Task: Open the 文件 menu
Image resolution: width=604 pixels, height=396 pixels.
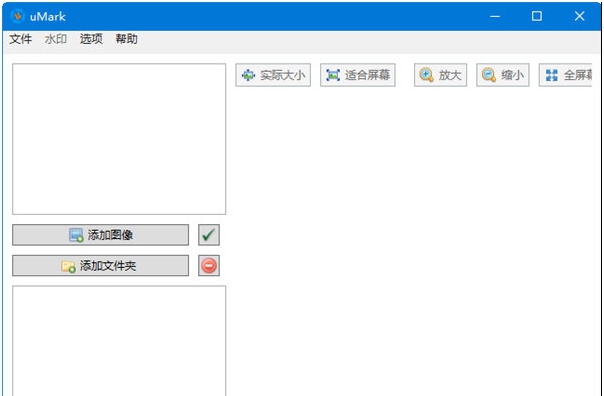Action: coord(21,39)
